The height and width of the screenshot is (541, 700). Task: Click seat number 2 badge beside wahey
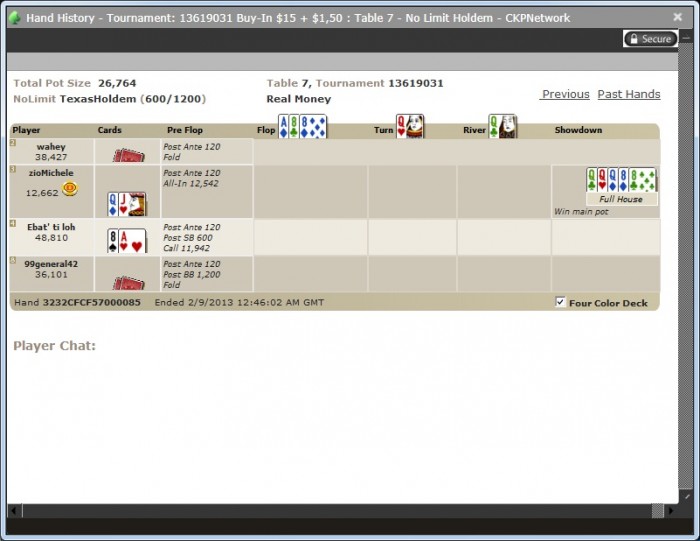pos(13,143)
